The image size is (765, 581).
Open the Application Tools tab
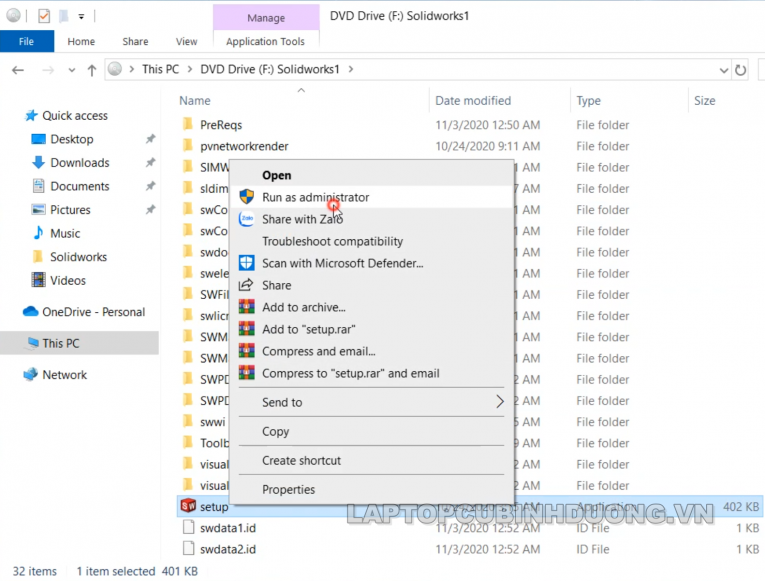(265, 41)
